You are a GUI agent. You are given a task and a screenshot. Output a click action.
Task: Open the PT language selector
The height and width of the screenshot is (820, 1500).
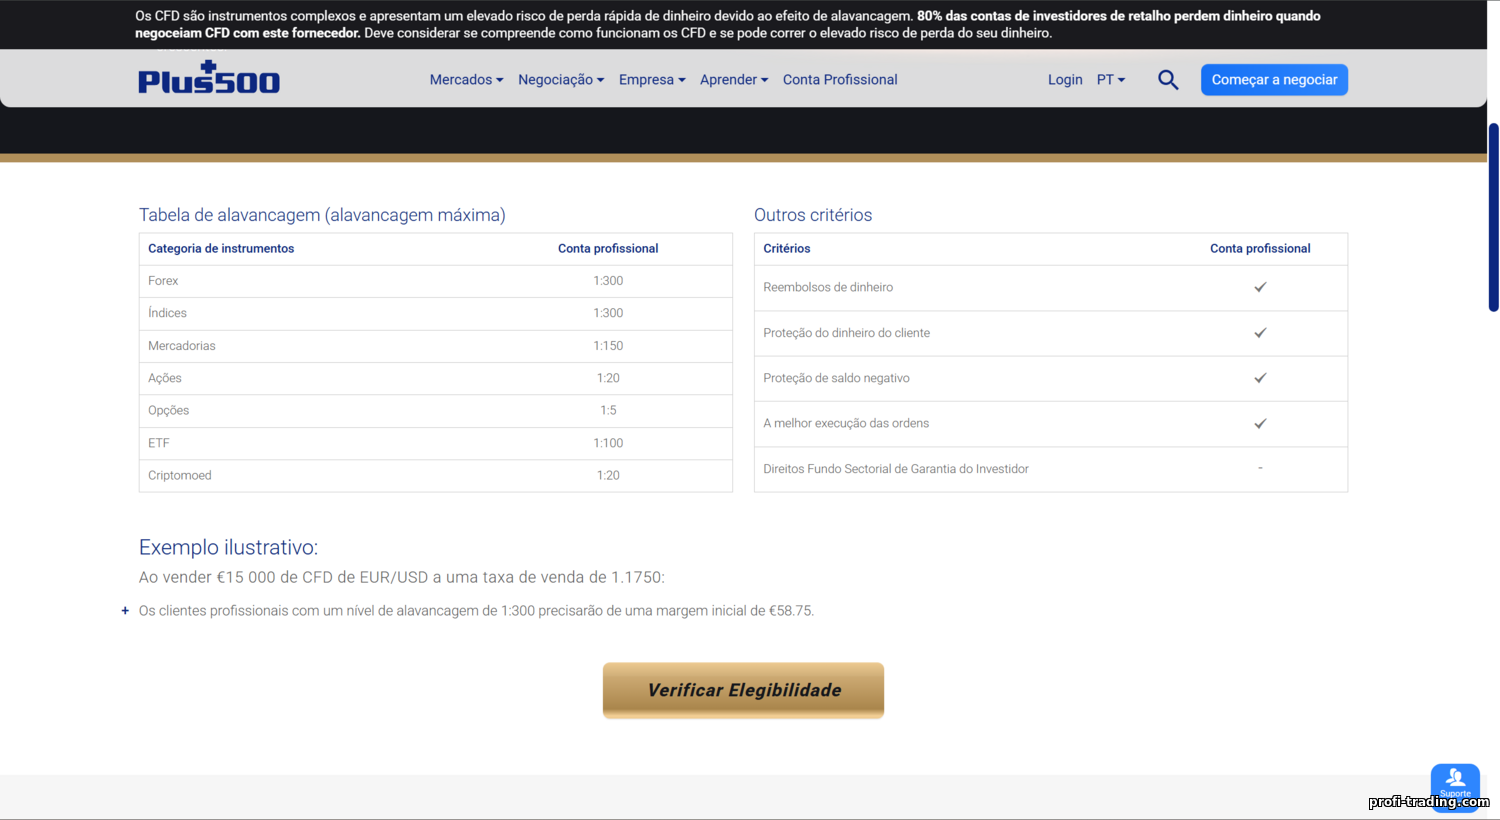point(1110,80)
